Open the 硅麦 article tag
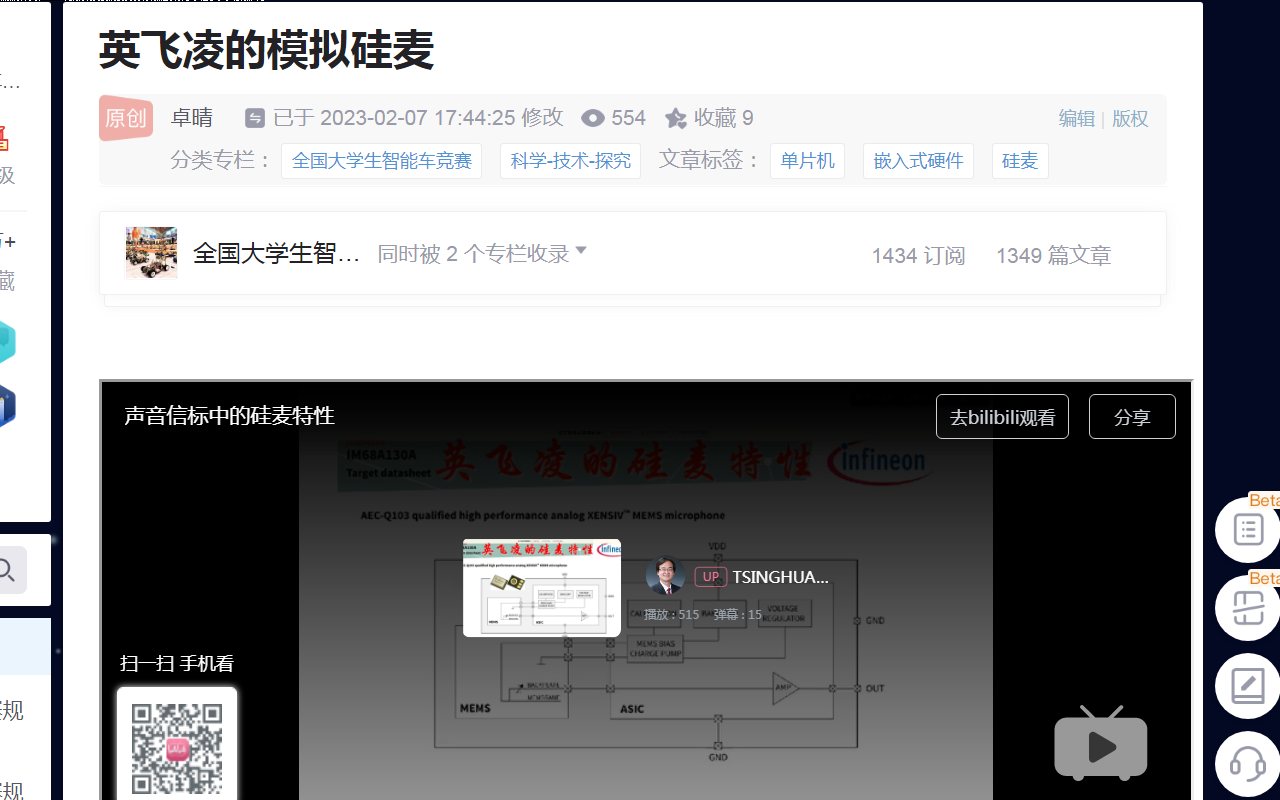Viewport: 1280px width, 800px height. 1020,161
